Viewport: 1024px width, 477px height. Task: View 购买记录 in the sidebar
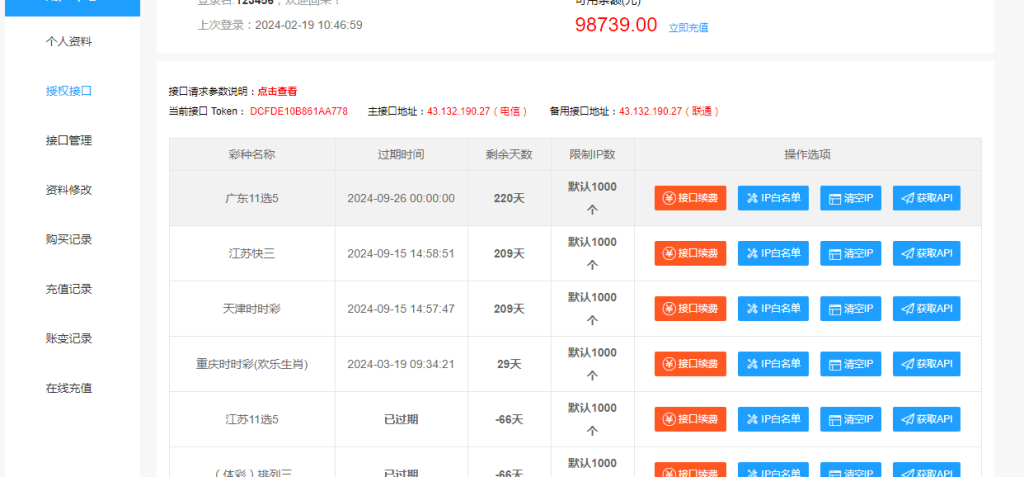[x=69, y=239]
